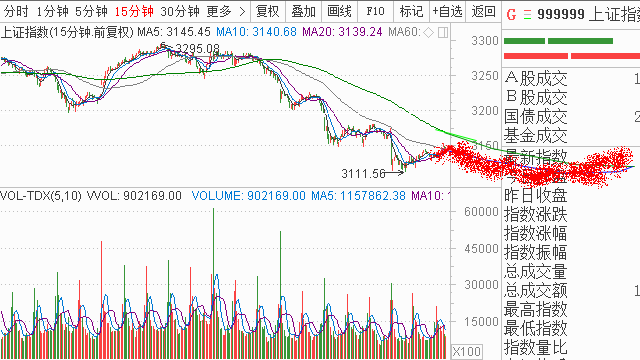Image resolution: width=640 pixels, height=360 pixels.
Task: Select the MA5: 3145.45 indicator label
Action: (174, 32)
